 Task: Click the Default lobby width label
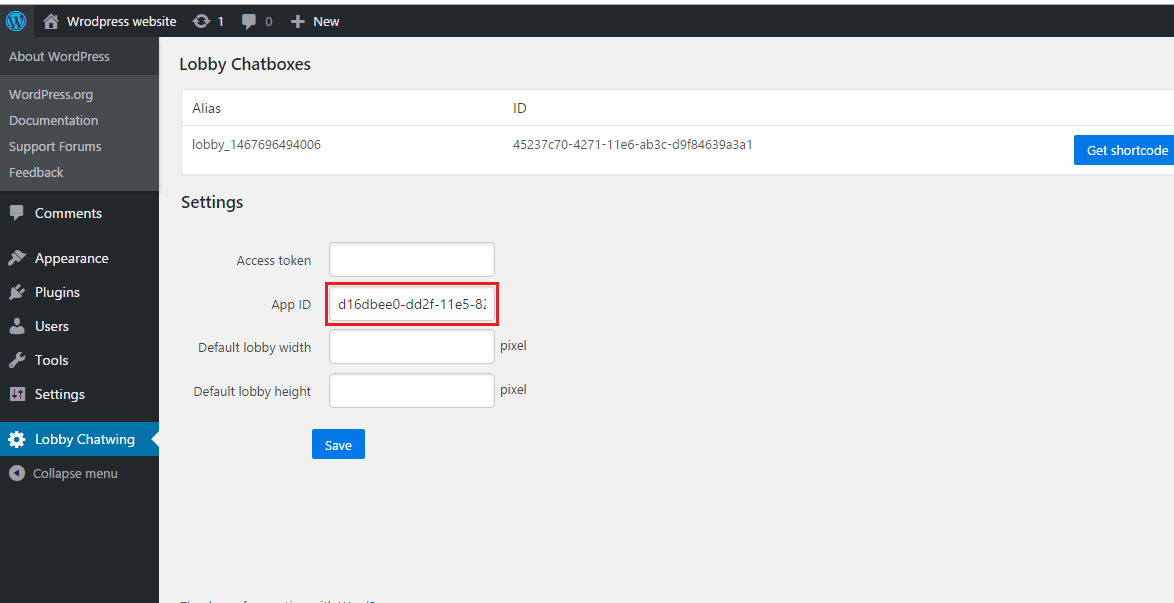pyautogui.click(x=255, y=348)
